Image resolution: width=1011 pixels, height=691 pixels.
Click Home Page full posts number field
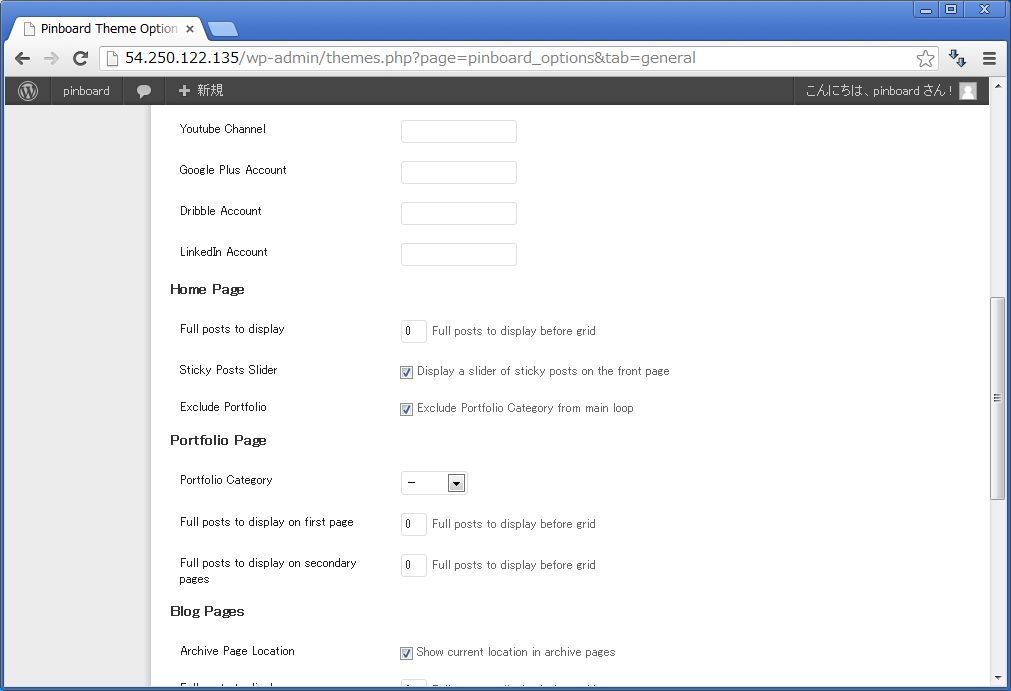[x=413, y=331]
